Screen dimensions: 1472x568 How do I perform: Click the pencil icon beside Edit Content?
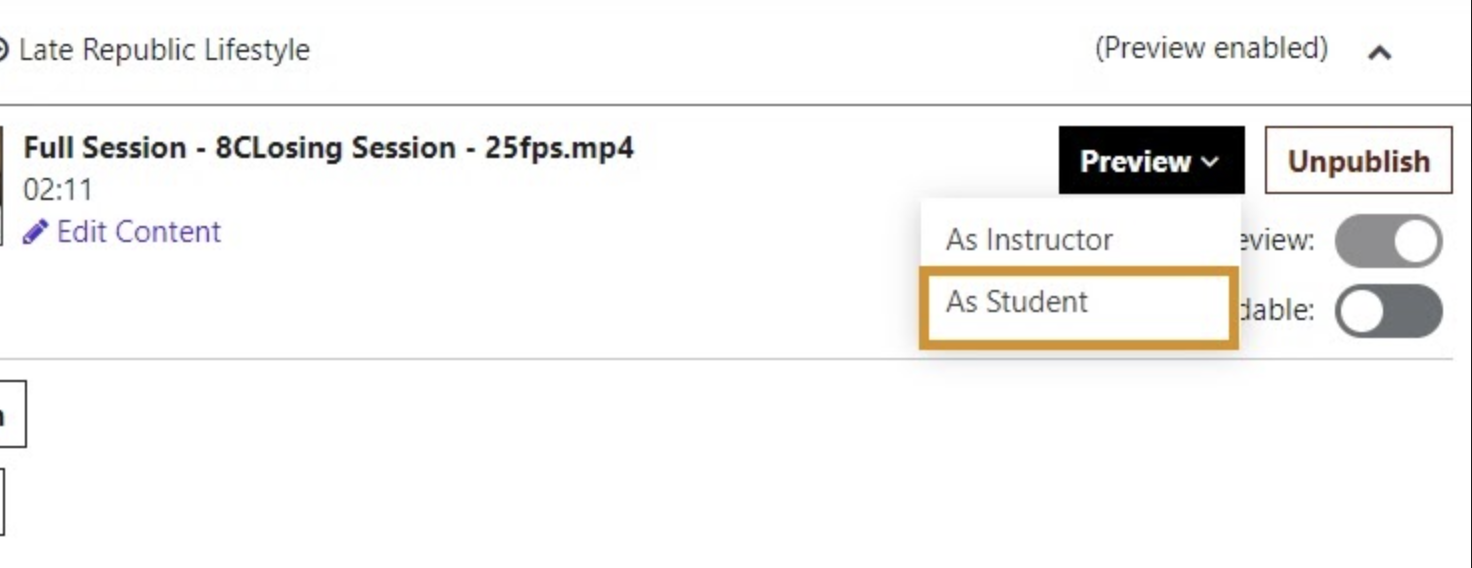click(35, 232)
